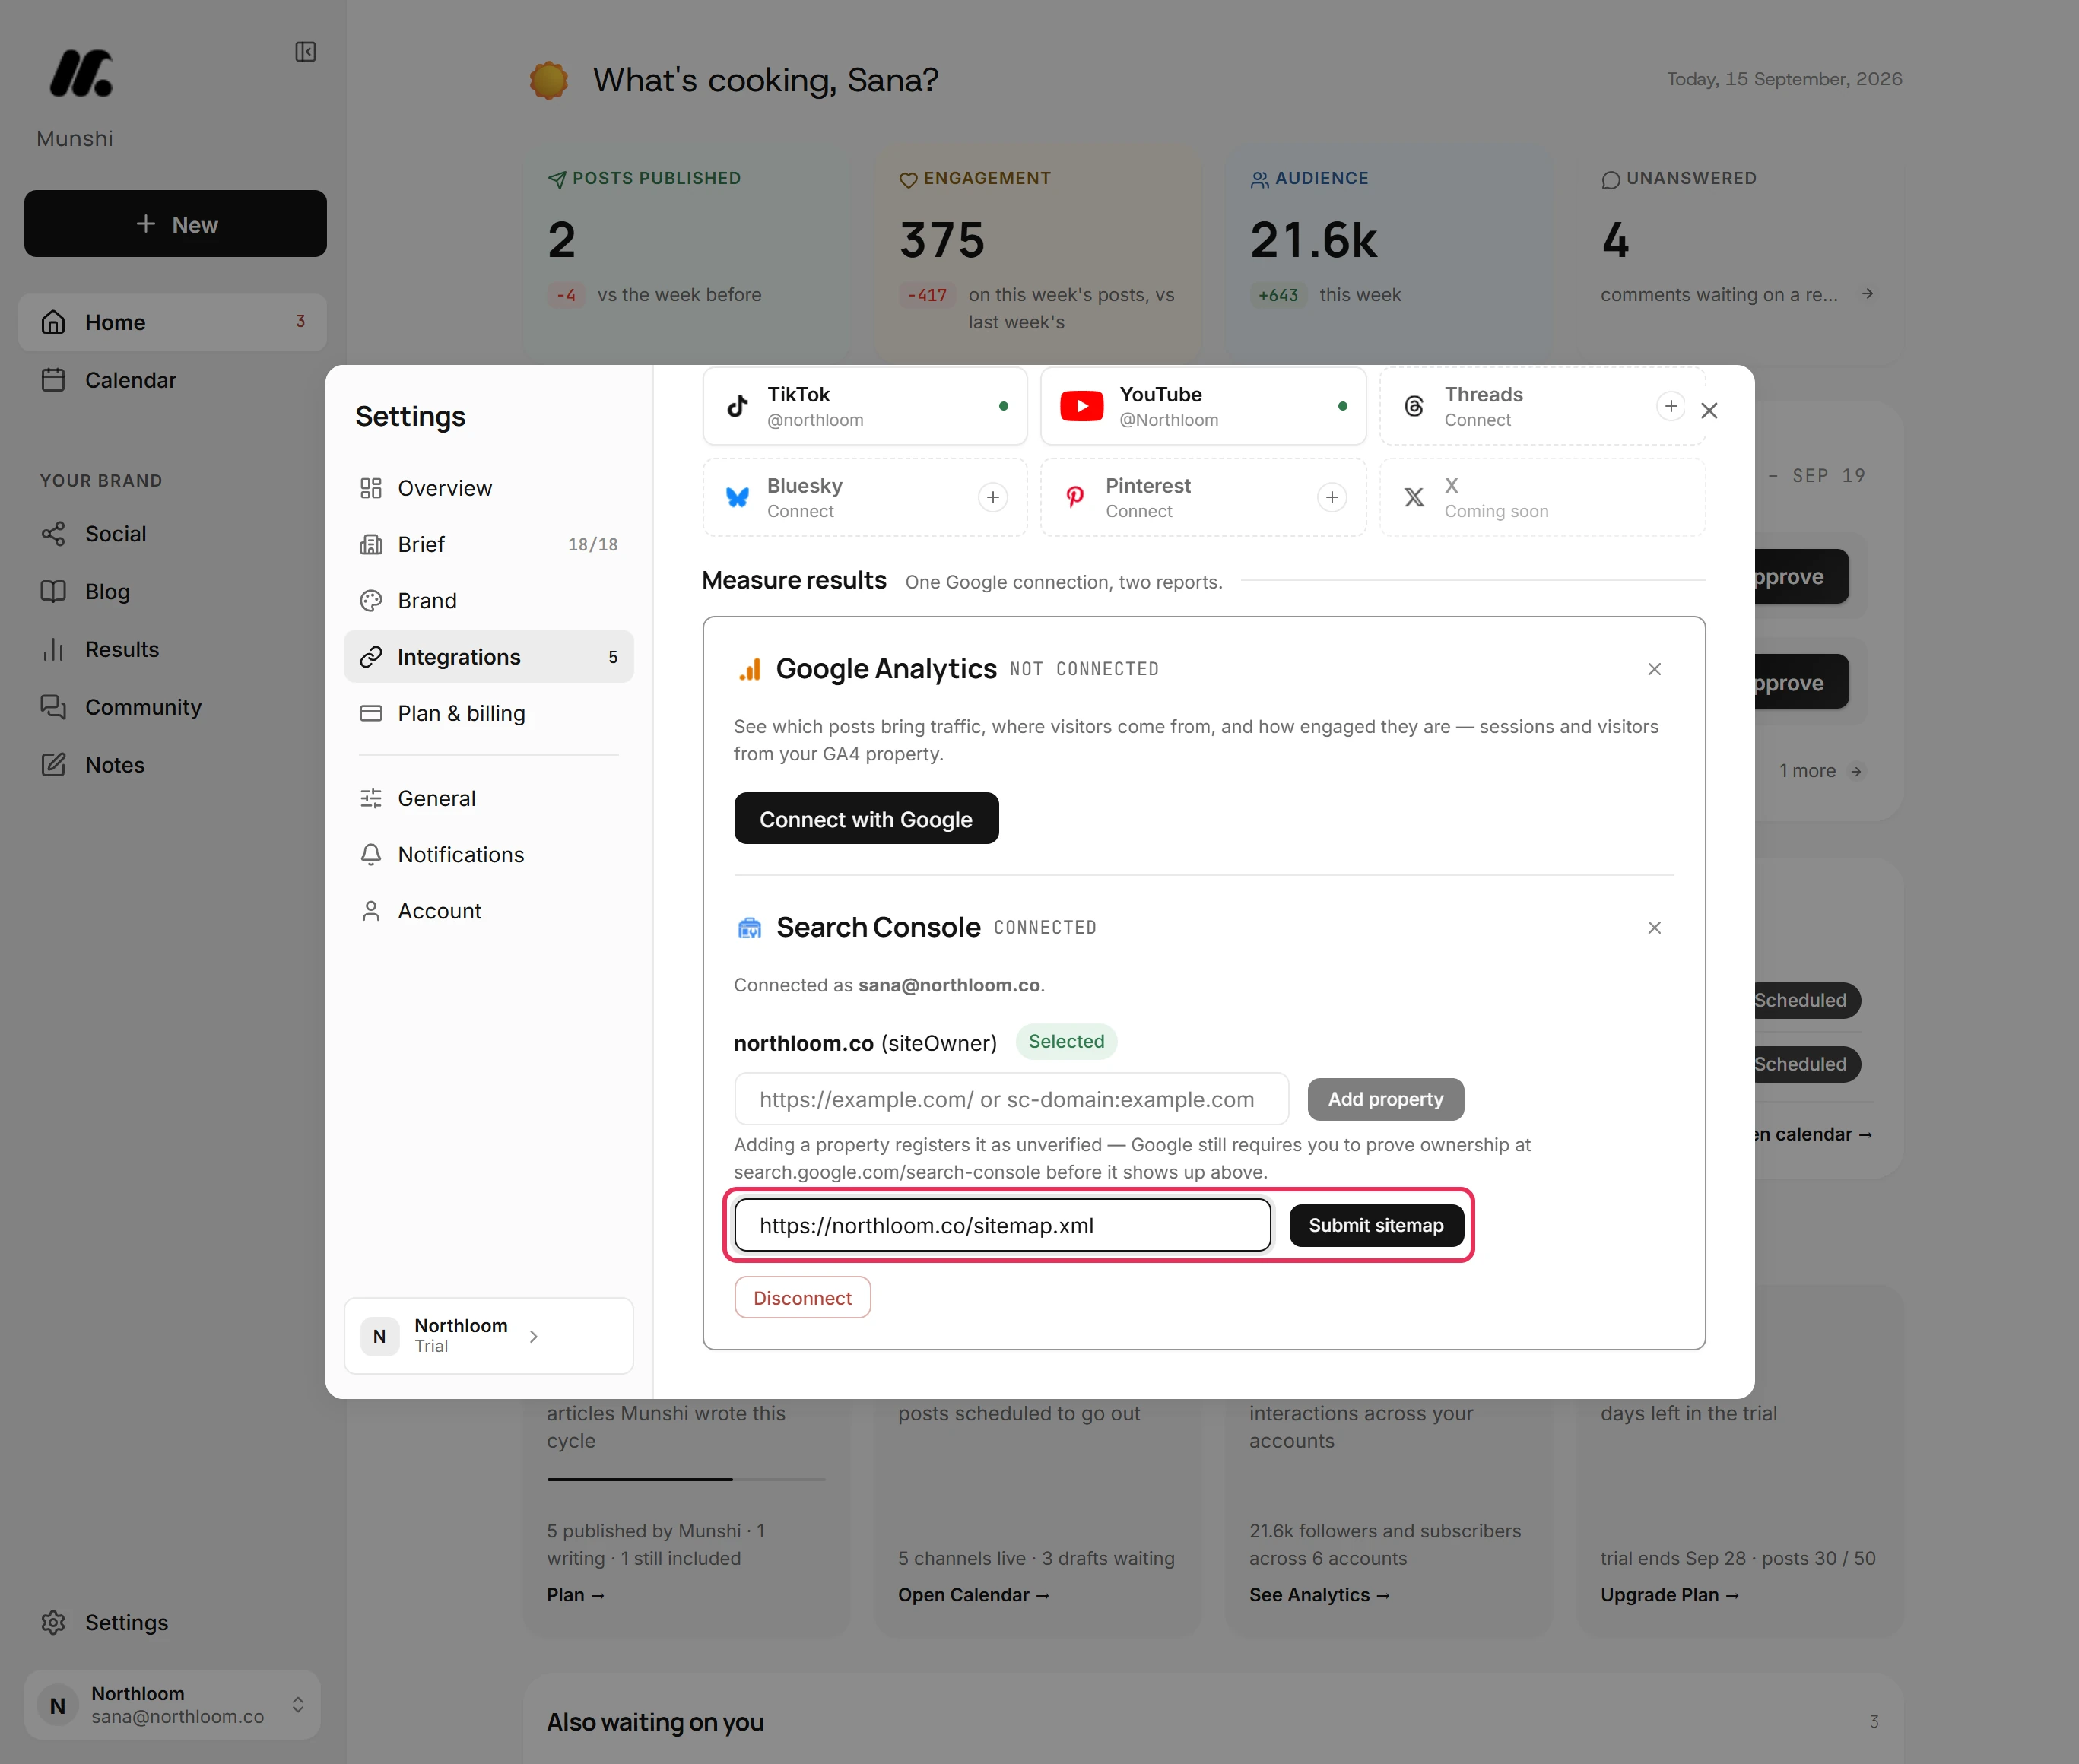Image resolution: width=2079 pixels, height=1764 pixels.
Task: Open the Community section
Action: (172, 707)
